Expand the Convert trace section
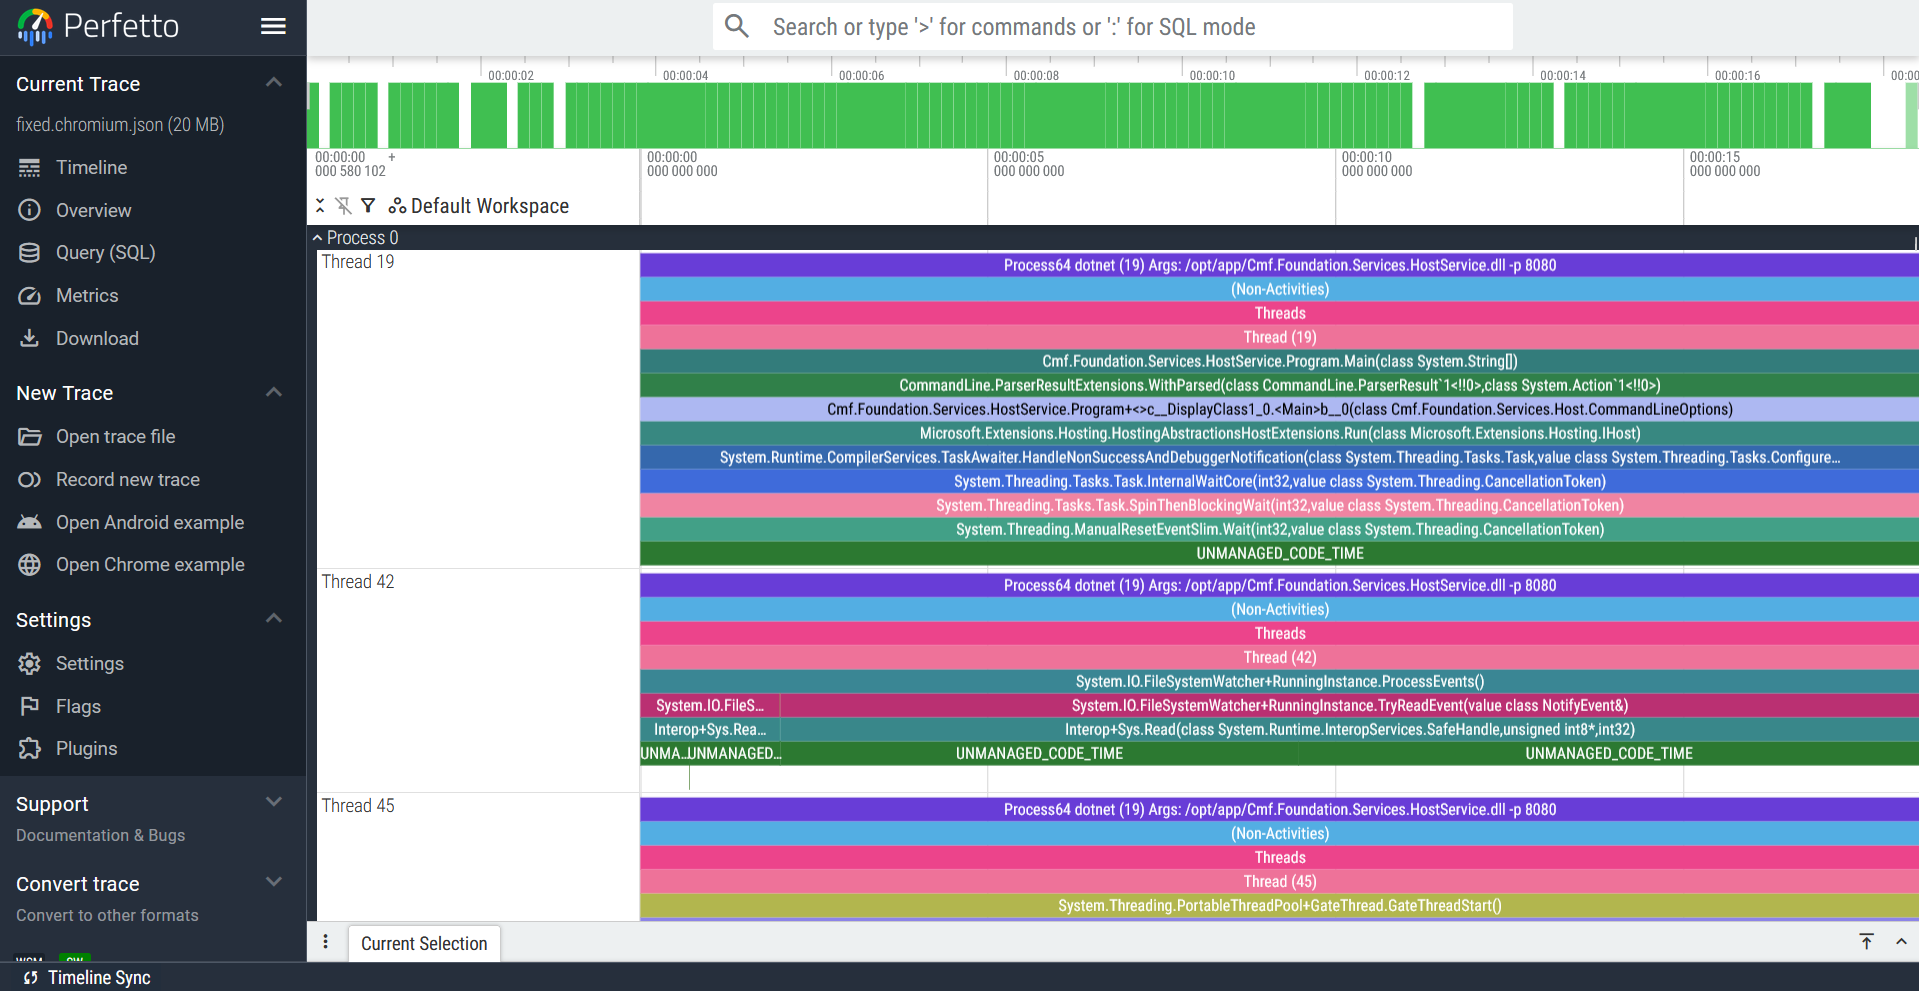Image resolution: width=1919 pixels, height=991 pixels. pyautogui.click(x=273, y=883)
